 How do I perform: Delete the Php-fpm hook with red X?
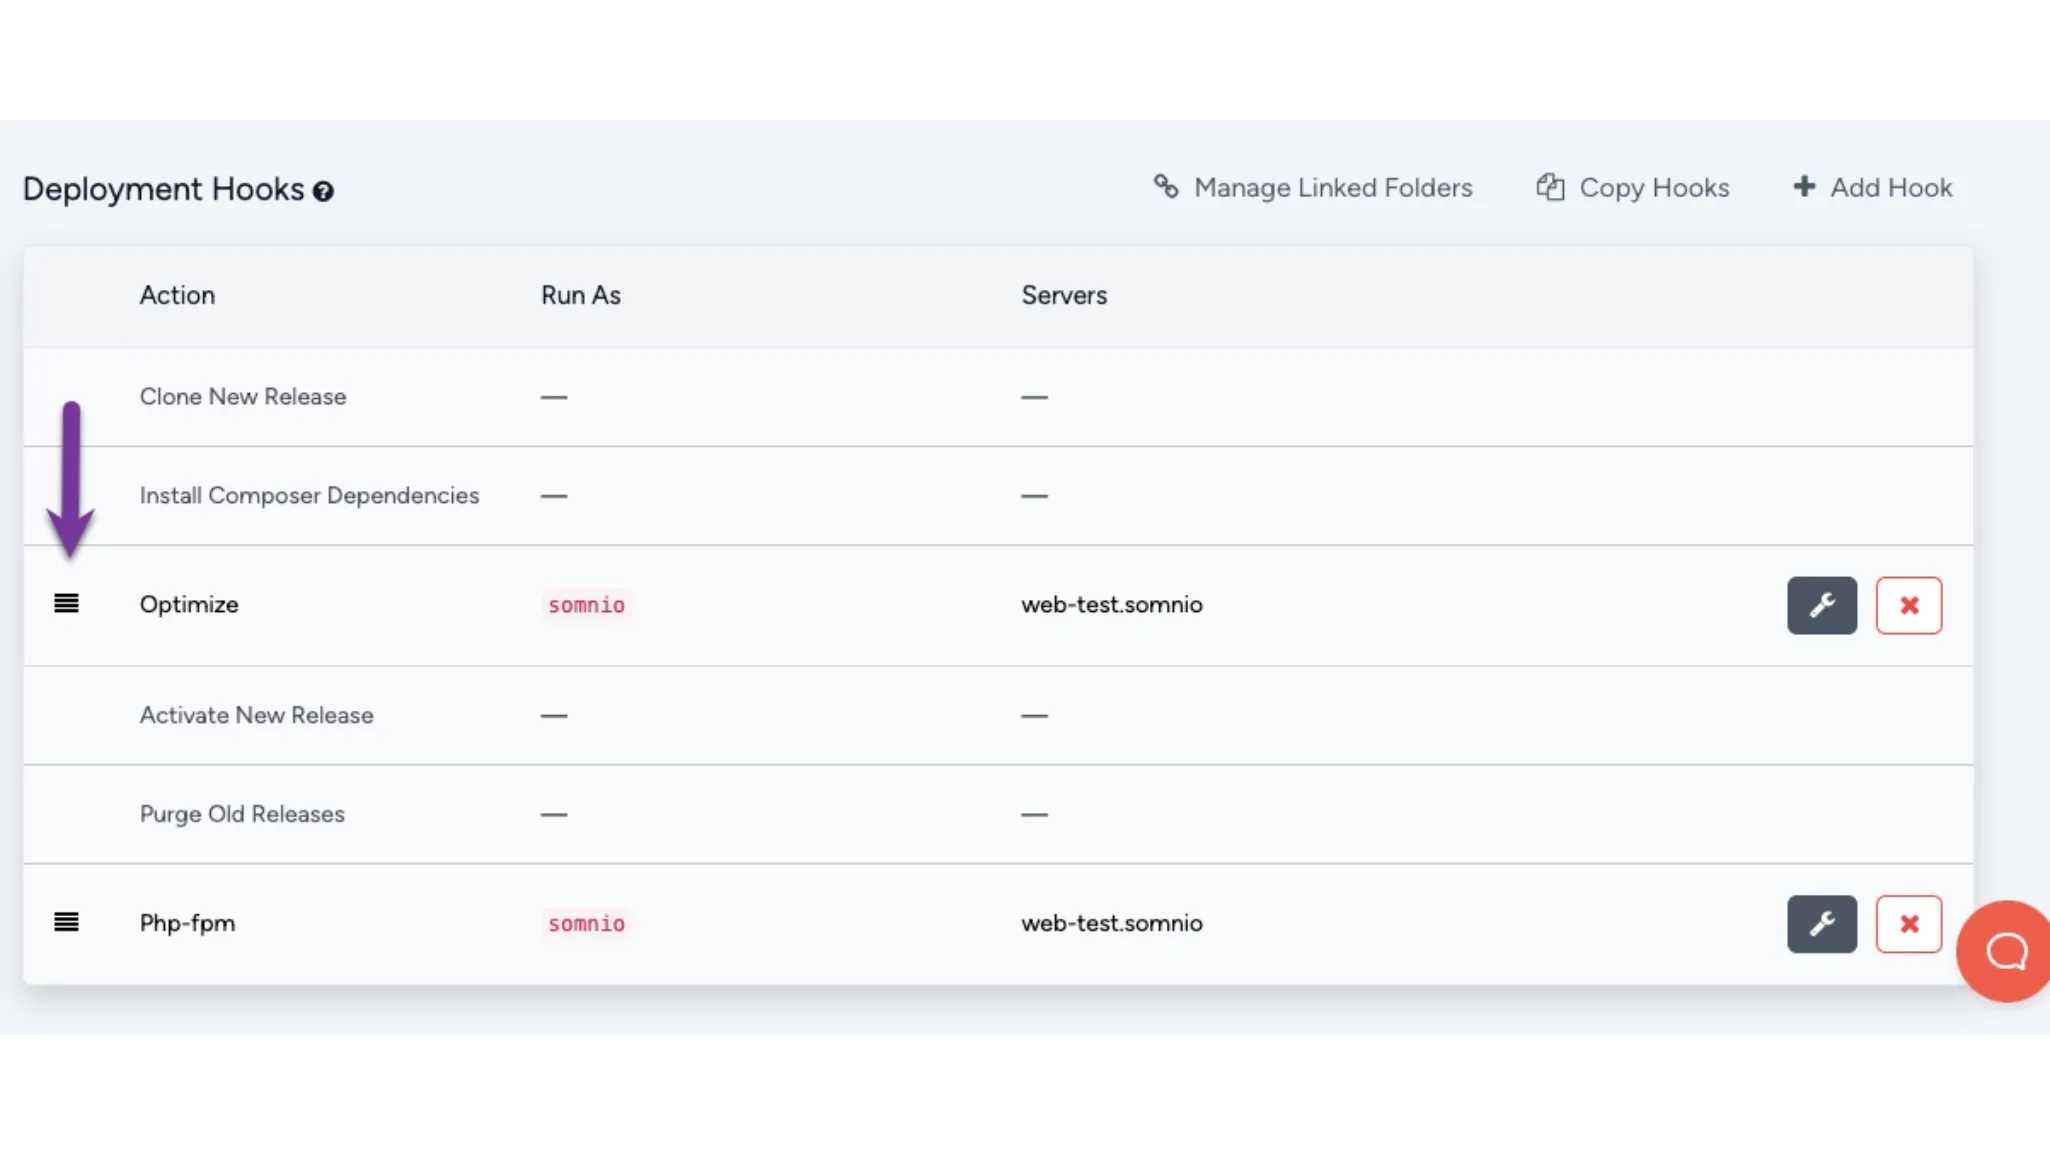pos(1909,924)
